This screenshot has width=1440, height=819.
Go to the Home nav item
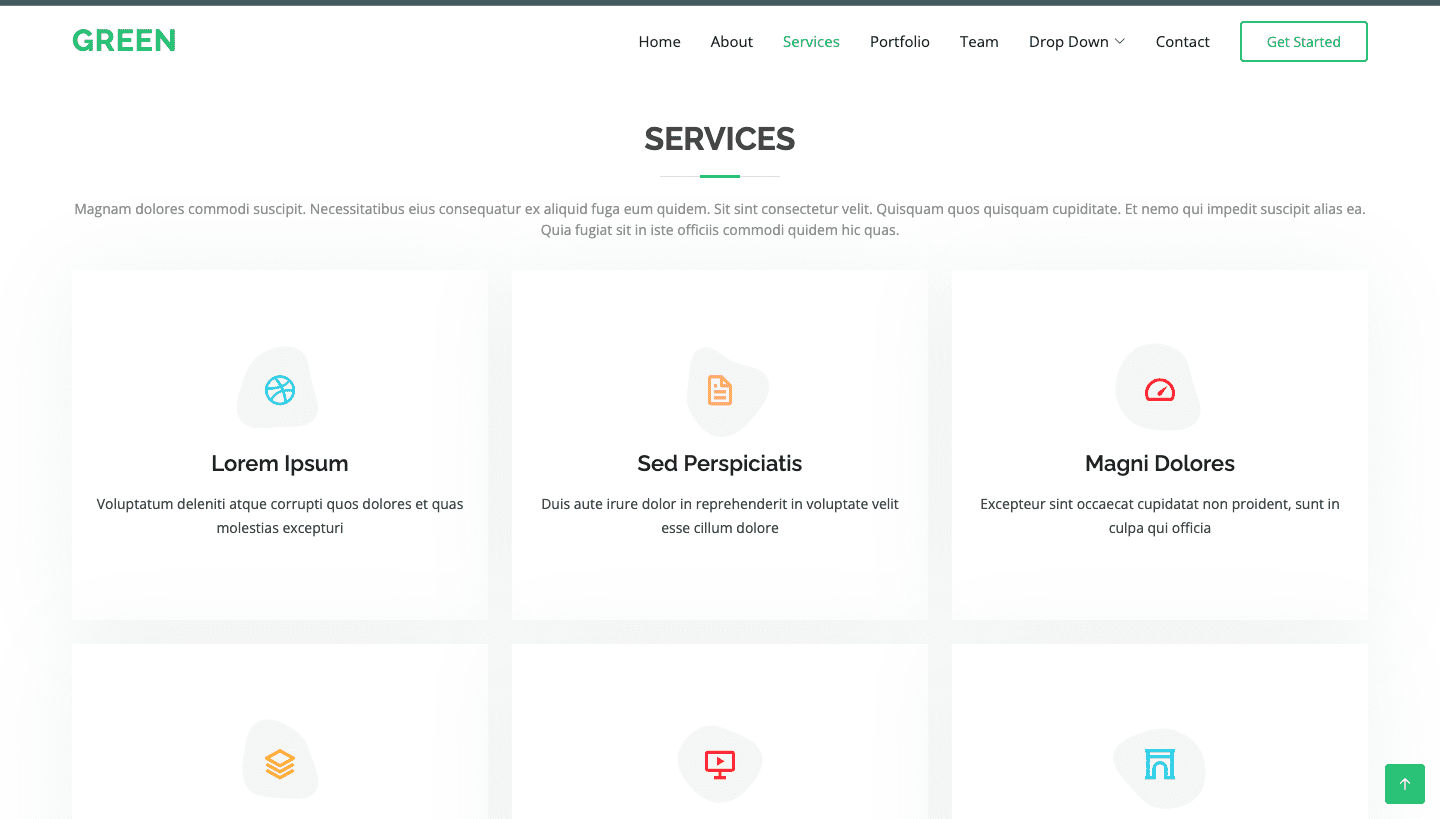[659, 42]
